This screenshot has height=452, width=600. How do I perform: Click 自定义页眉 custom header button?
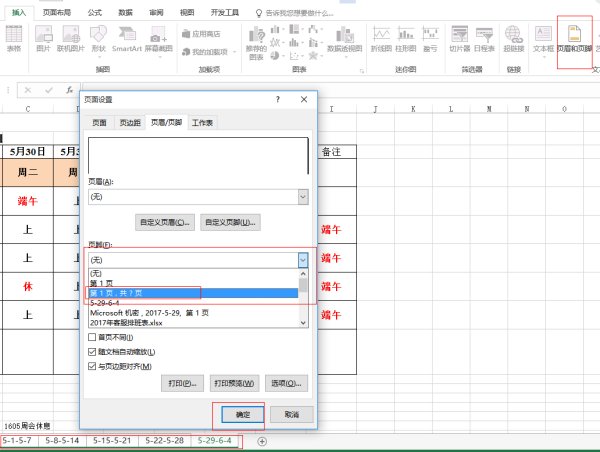tap(165, 222)
